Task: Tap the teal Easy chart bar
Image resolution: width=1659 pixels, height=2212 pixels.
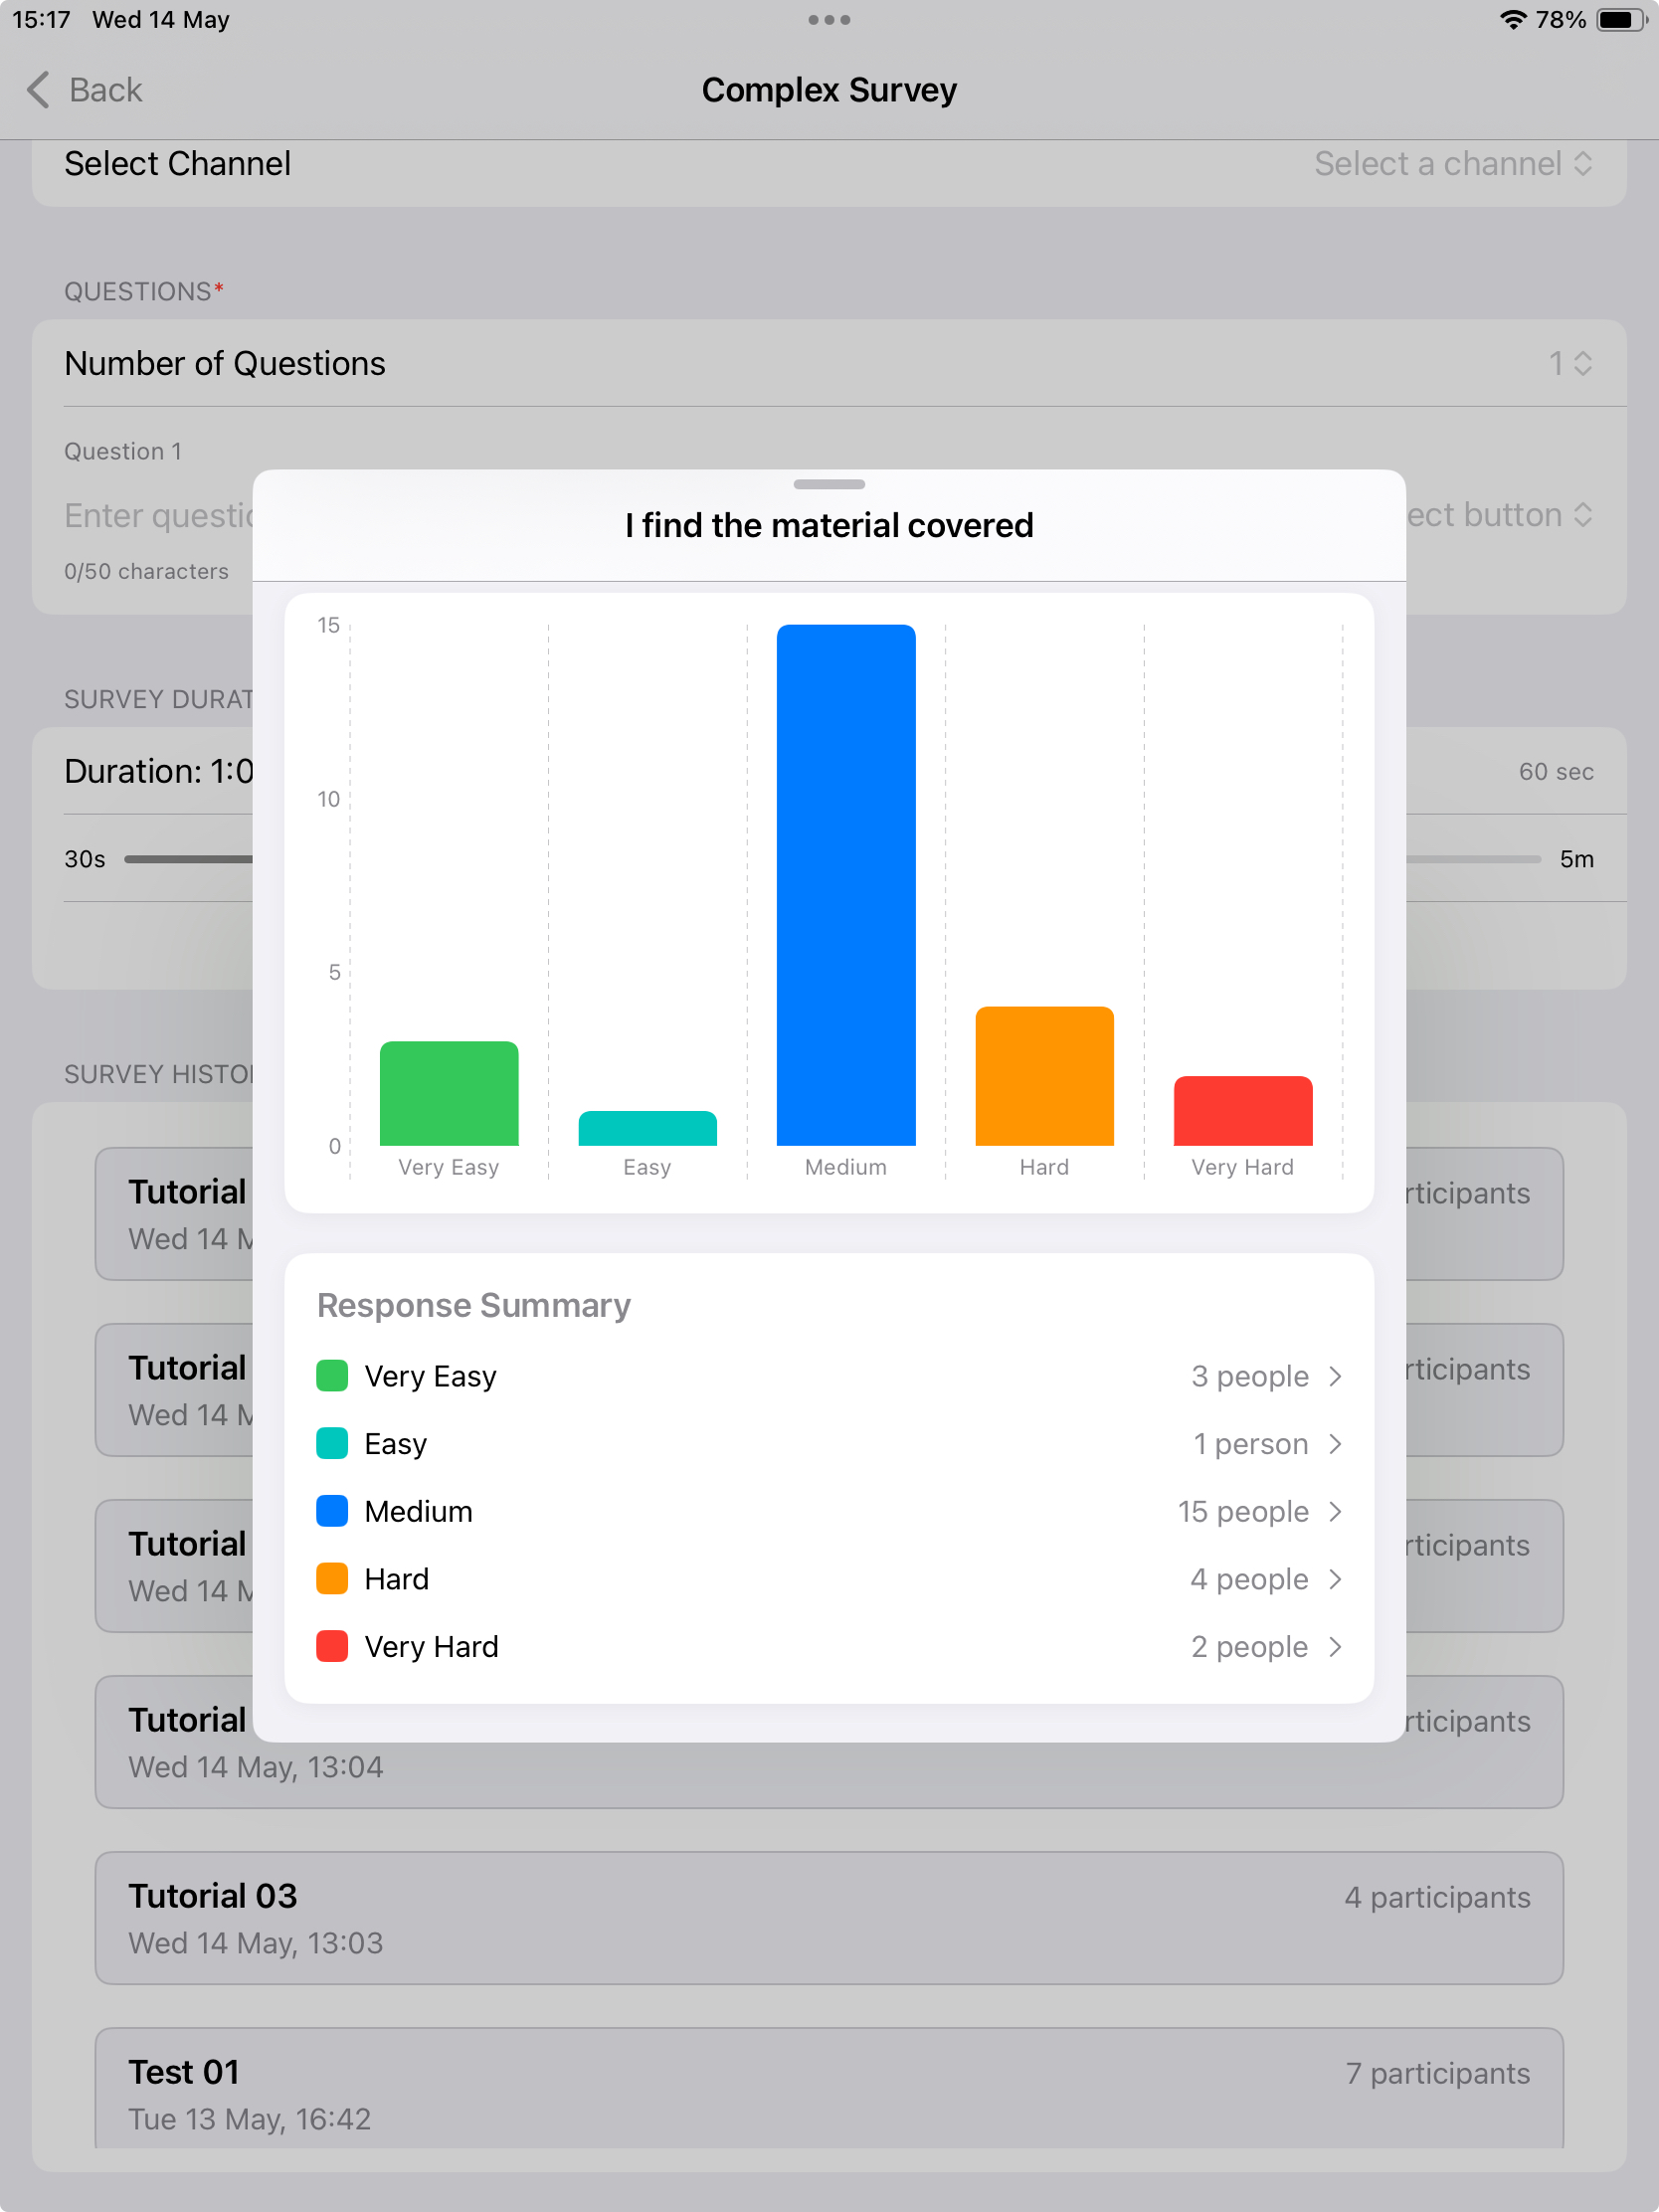Action: [x=647, y=1128]
